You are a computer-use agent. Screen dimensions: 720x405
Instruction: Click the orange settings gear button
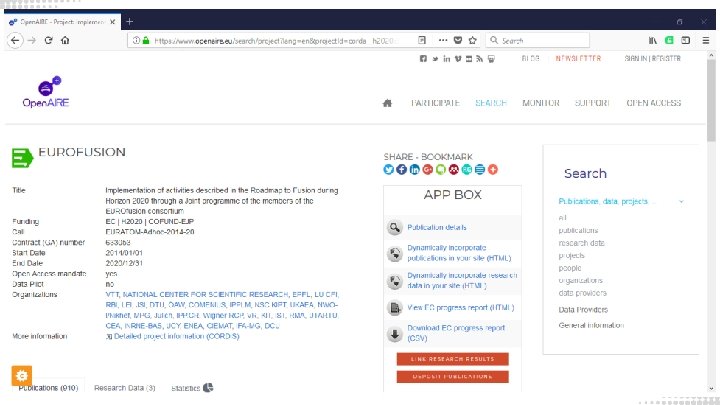22,376
